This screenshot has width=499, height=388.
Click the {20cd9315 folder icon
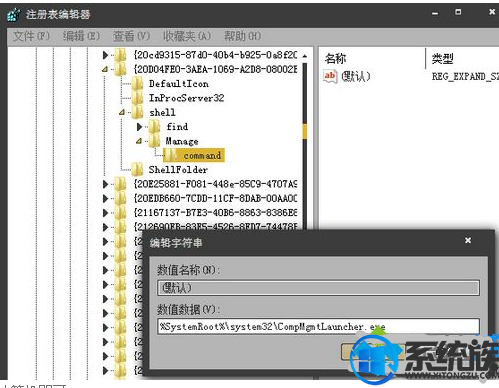tap(120, 55)
